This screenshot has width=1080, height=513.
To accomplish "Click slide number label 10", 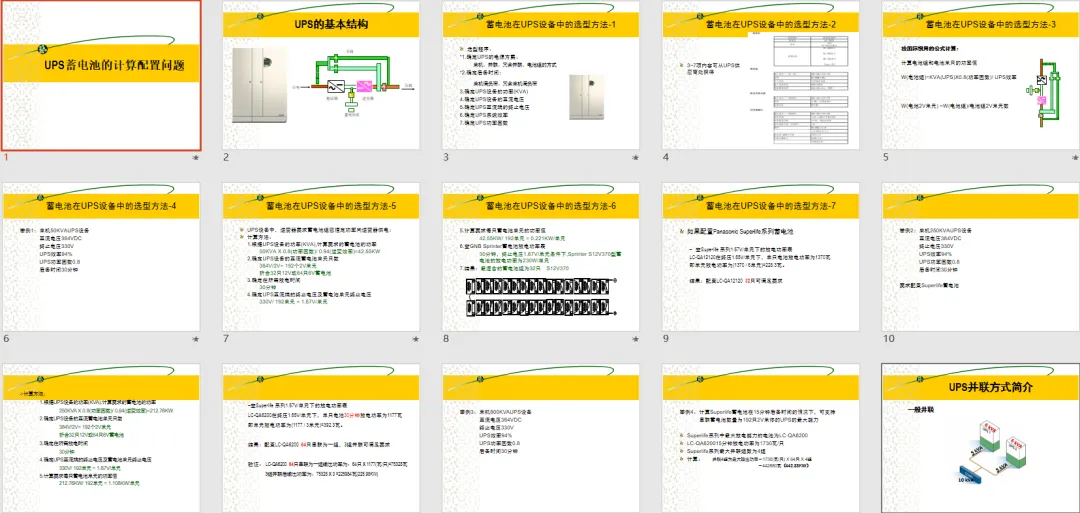I will coord(889,339).
